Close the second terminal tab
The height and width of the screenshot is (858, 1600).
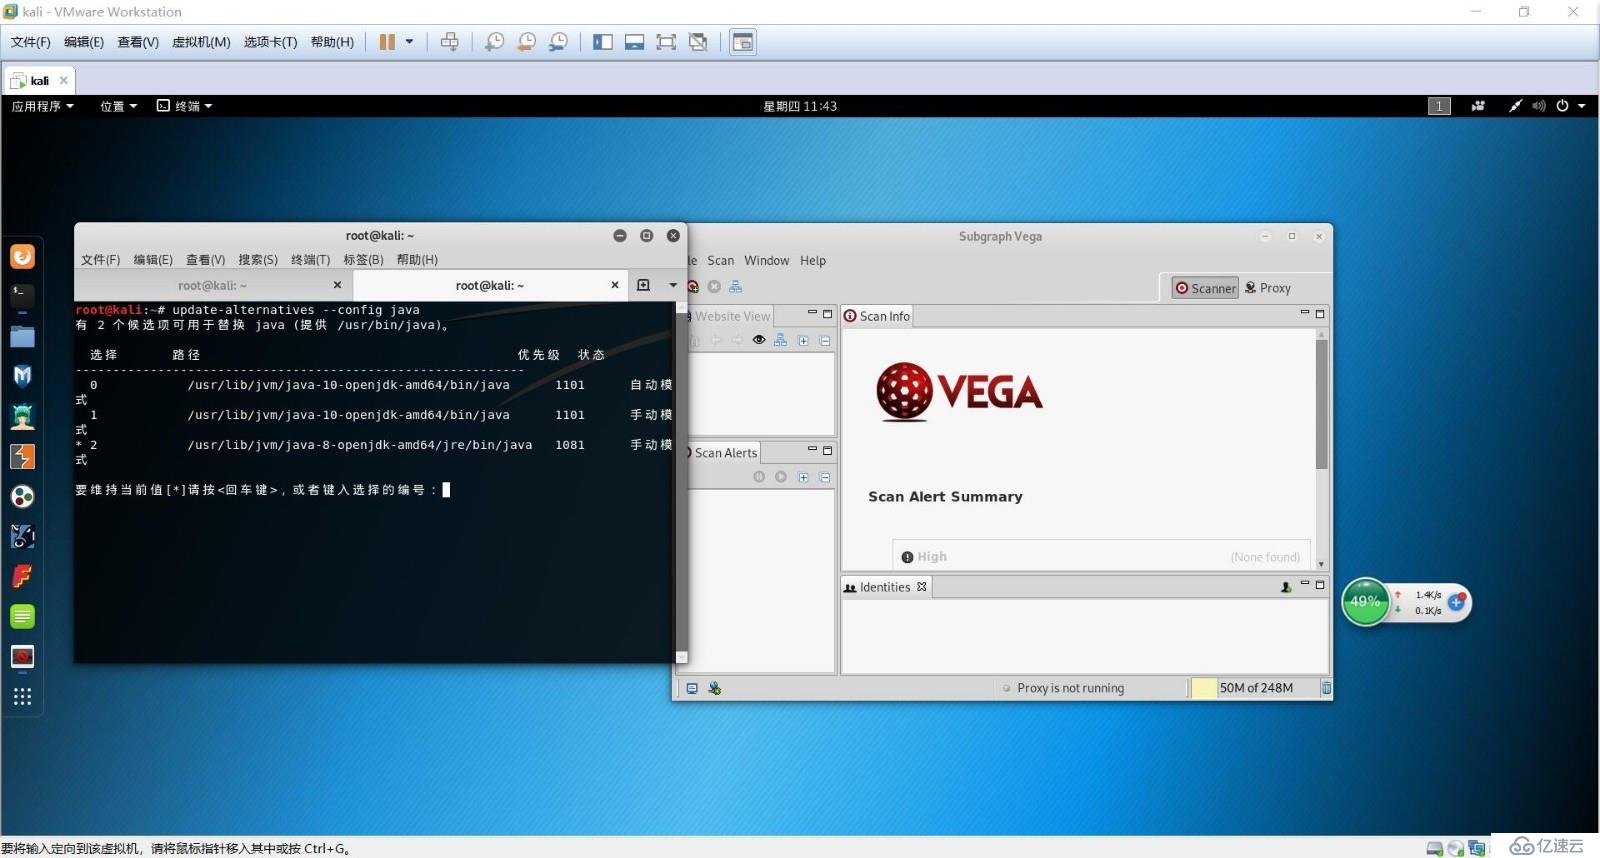click(615, 285)
